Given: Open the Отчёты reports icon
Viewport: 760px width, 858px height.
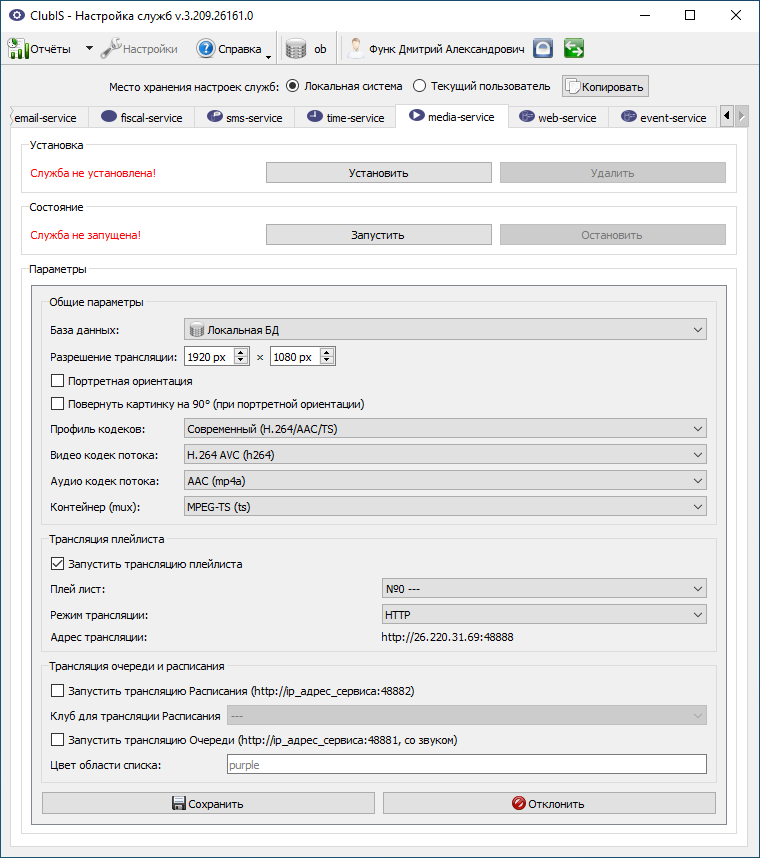Looking at the screenshot, I should click(x=18, y=49).
